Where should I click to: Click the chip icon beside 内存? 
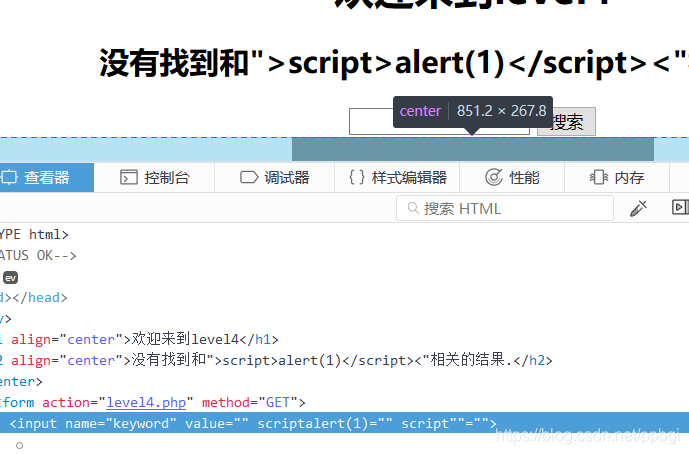(598, 177)
